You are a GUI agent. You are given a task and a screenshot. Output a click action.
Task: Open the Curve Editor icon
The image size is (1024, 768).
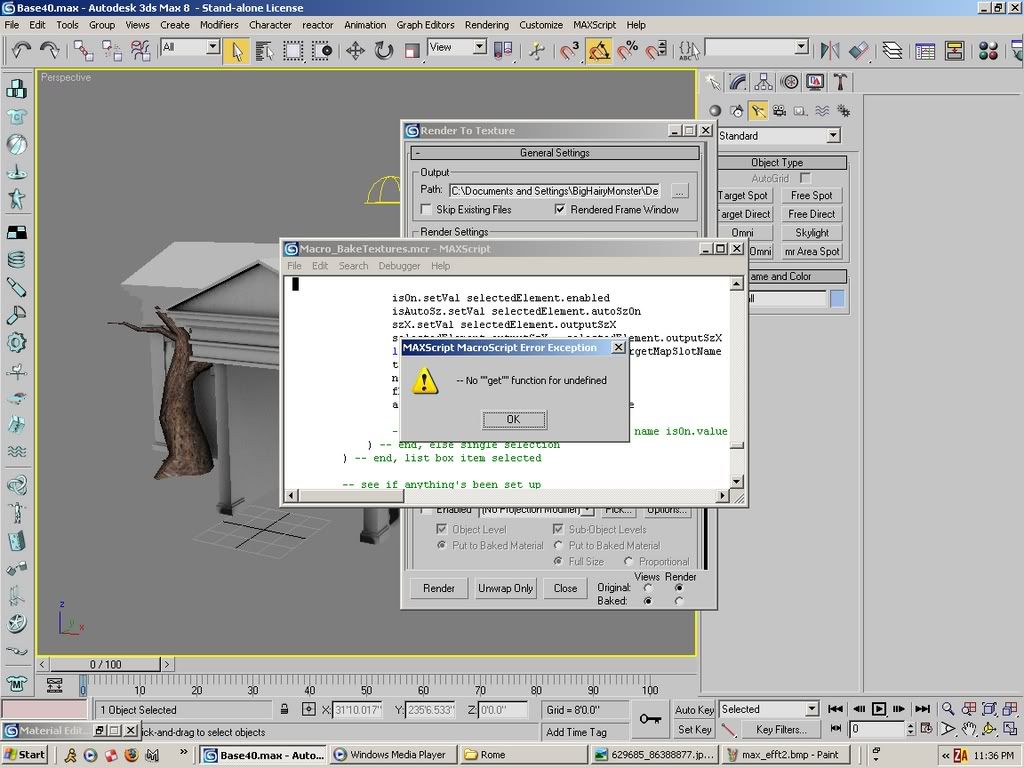point(925,51)
